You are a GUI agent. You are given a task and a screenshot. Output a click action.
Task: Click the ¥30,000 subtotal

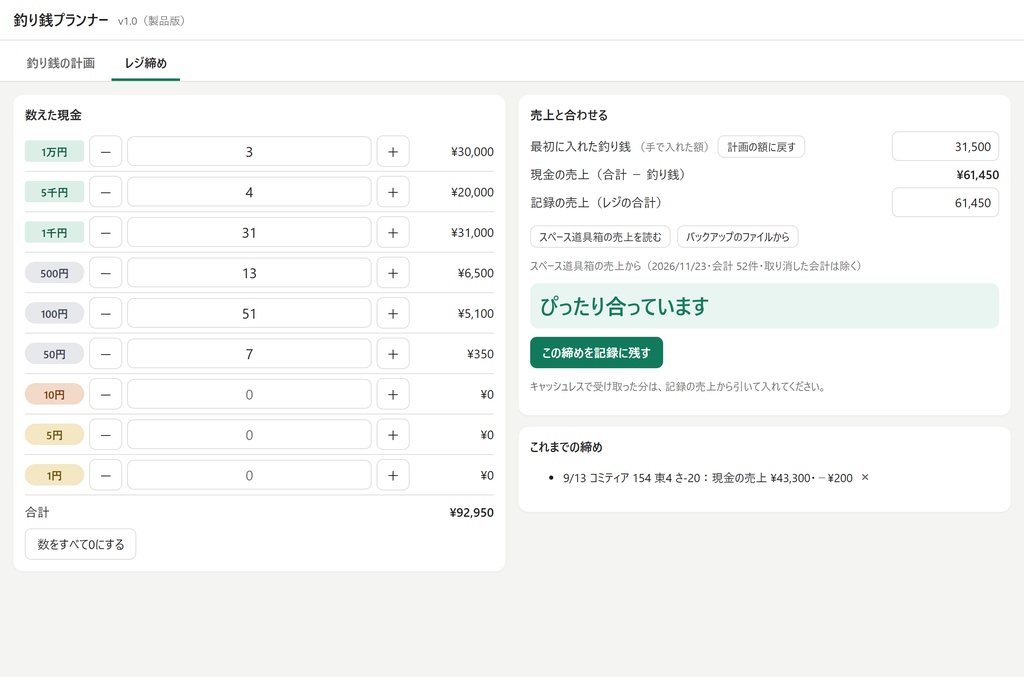pyautogui.click(x=472, y=151)
